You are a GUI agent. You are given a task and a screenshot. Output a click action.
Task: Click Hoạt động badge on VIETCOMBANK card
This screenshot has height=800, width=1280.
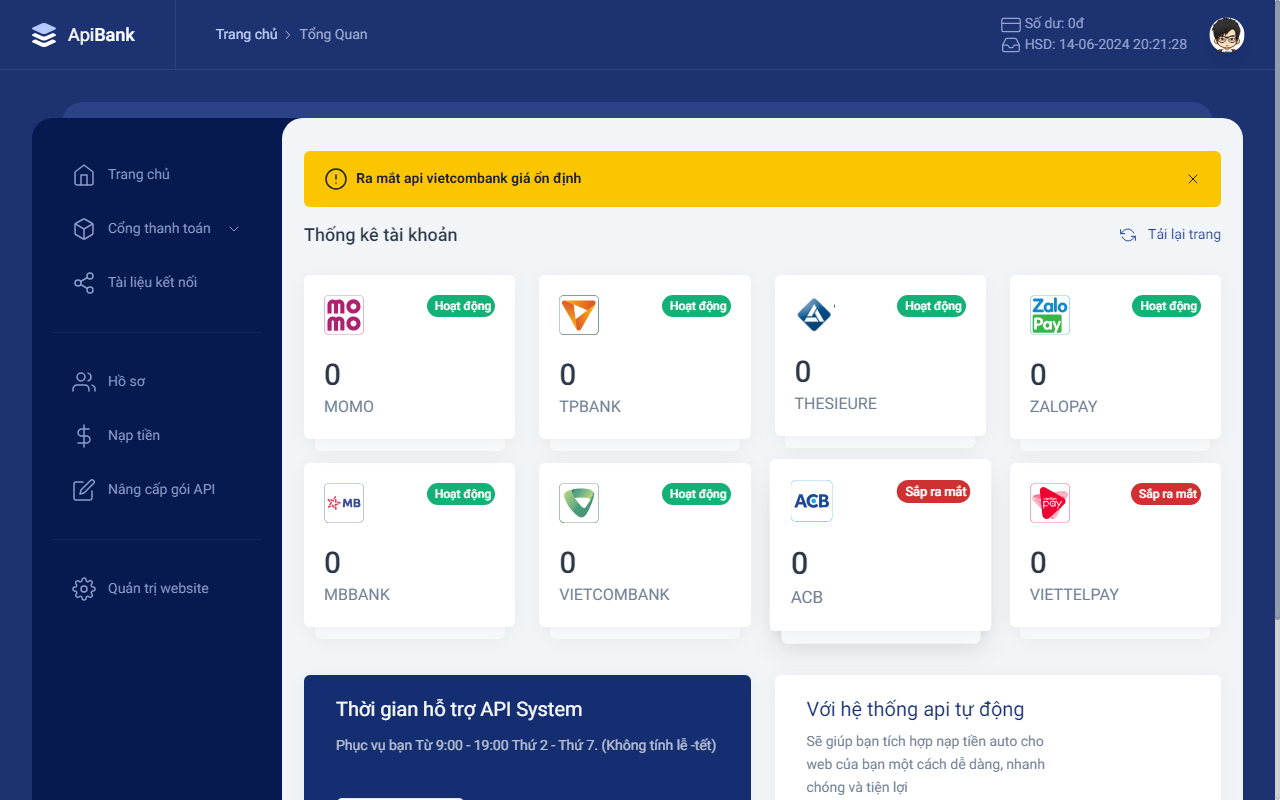click(697, 494)
